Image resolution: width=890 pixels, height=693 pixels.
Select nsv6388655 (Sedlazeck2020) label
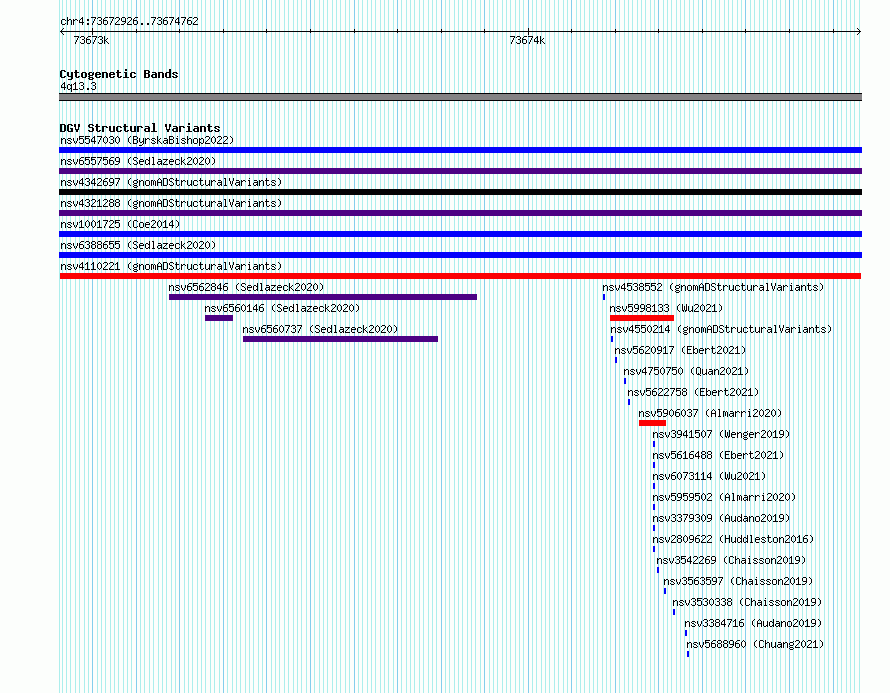point(138,245)
